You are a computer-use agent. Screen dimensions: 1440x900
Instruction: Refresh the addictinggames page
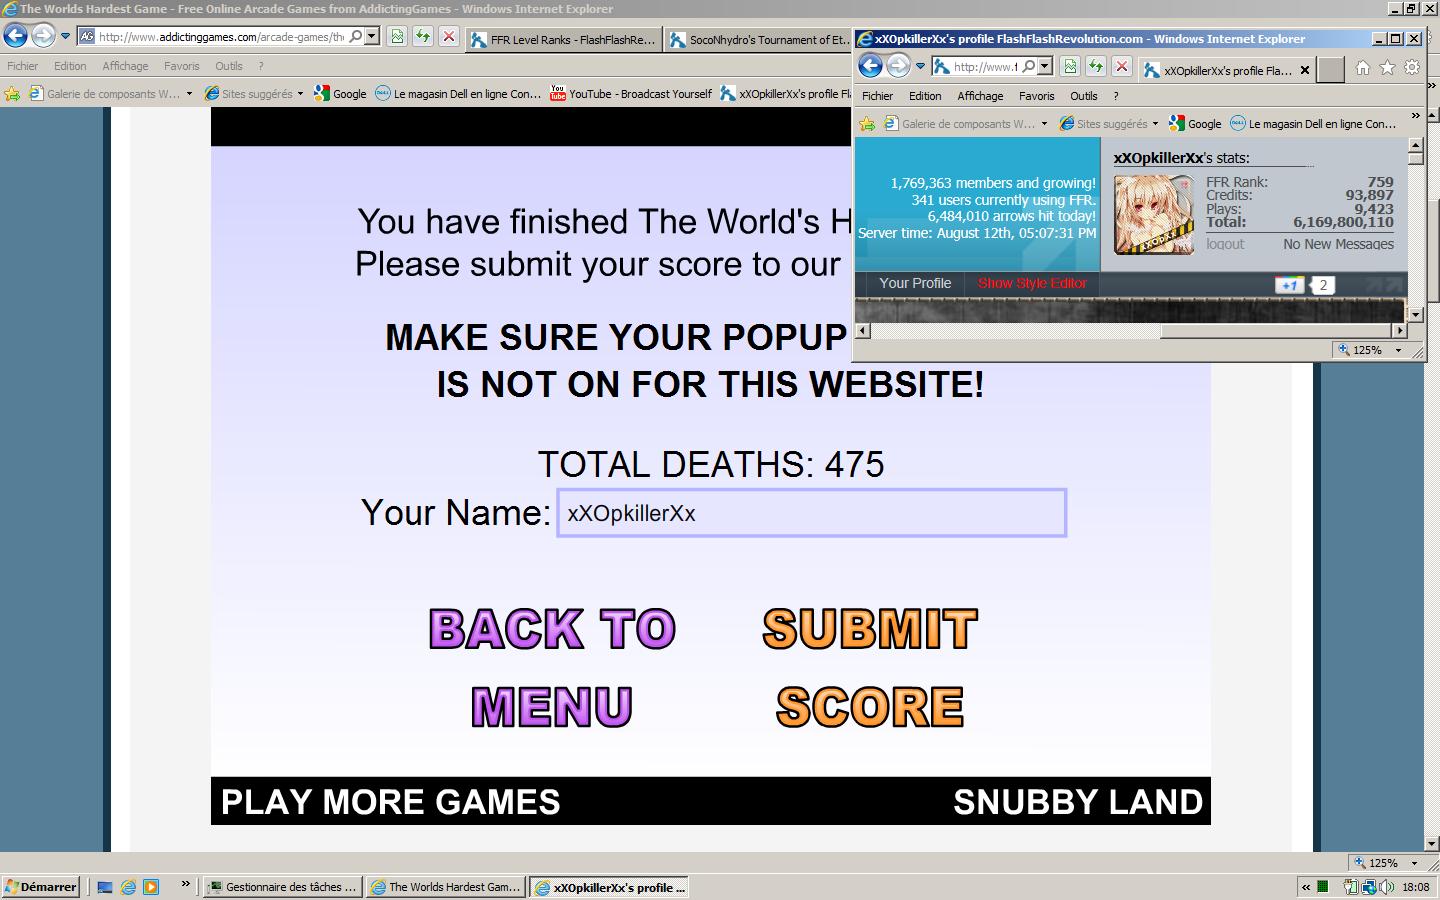click(423, 37)
